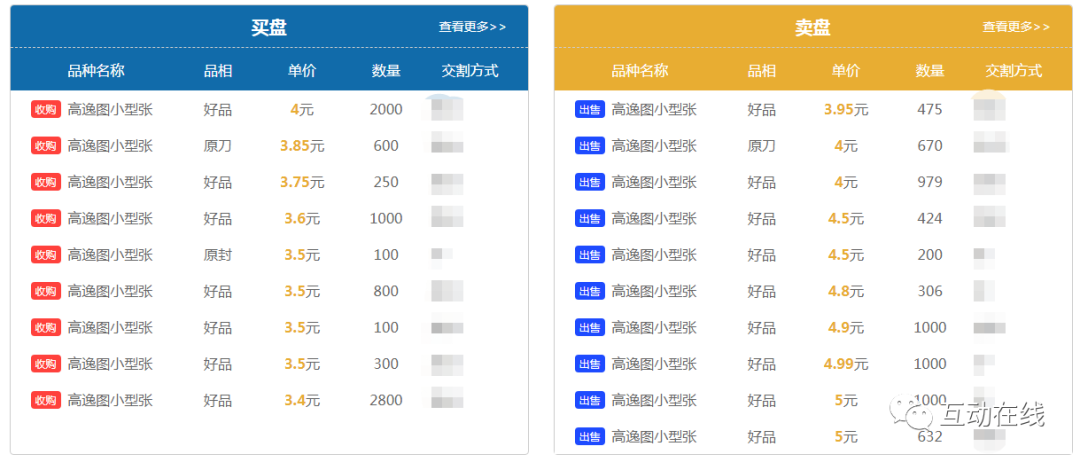Screen dimensions: 1080x462
Task: Click the 收购 tag on the 3.4元 row
Action: 45,401
